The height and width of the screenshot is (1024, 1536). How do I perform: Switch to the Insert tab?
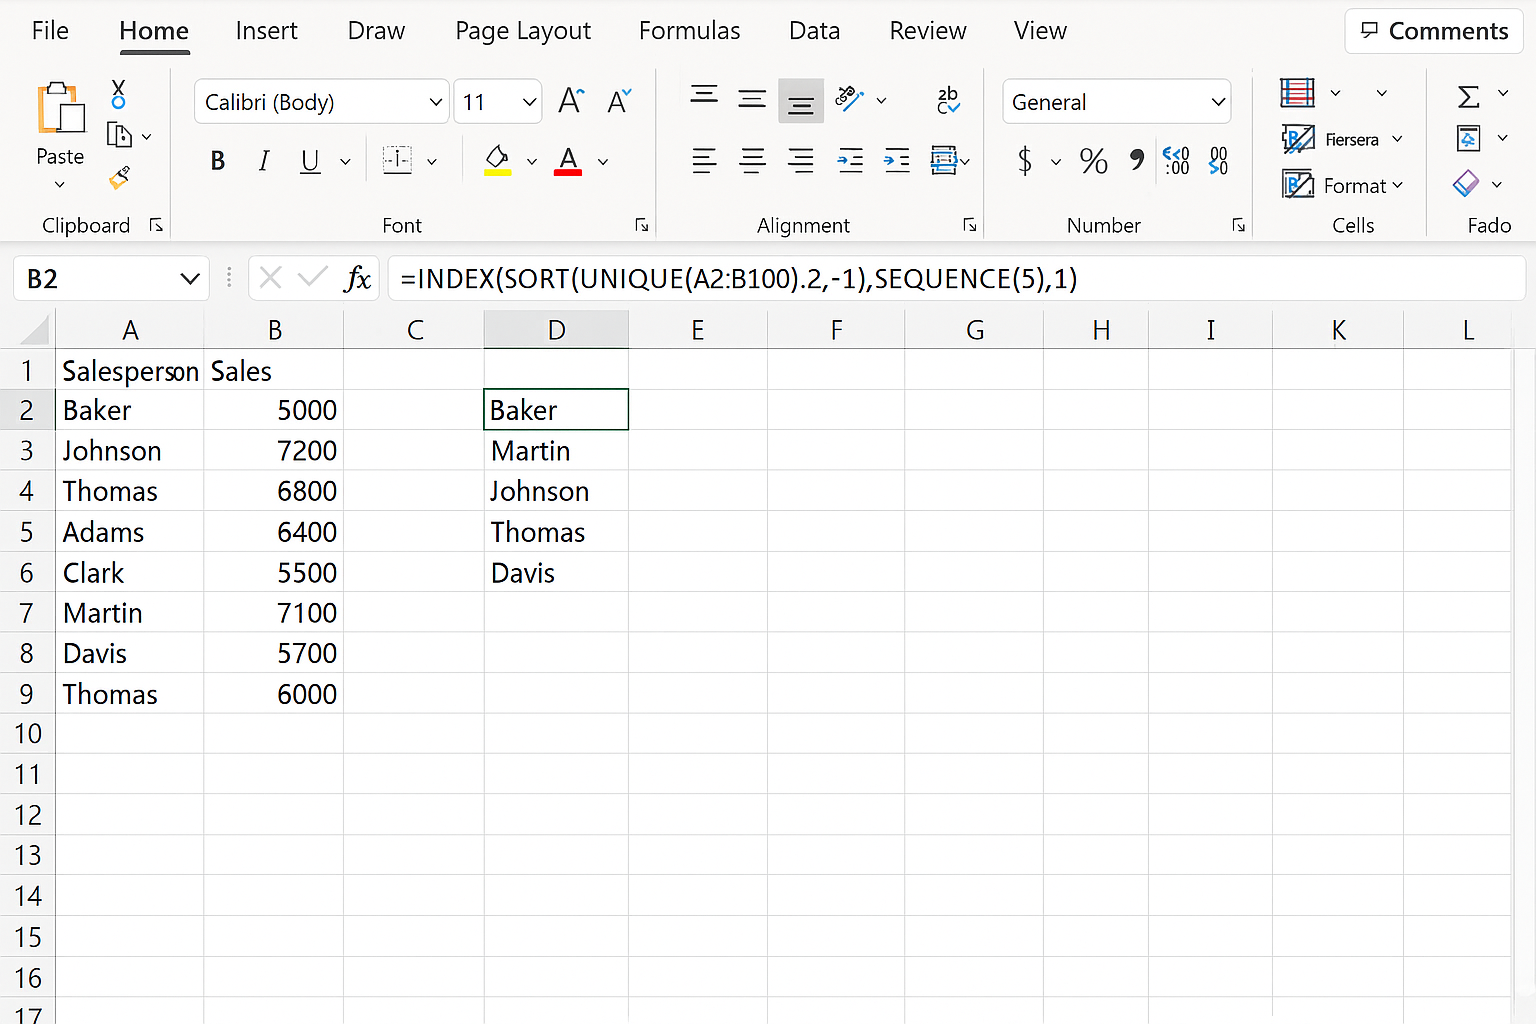point(266,31)
